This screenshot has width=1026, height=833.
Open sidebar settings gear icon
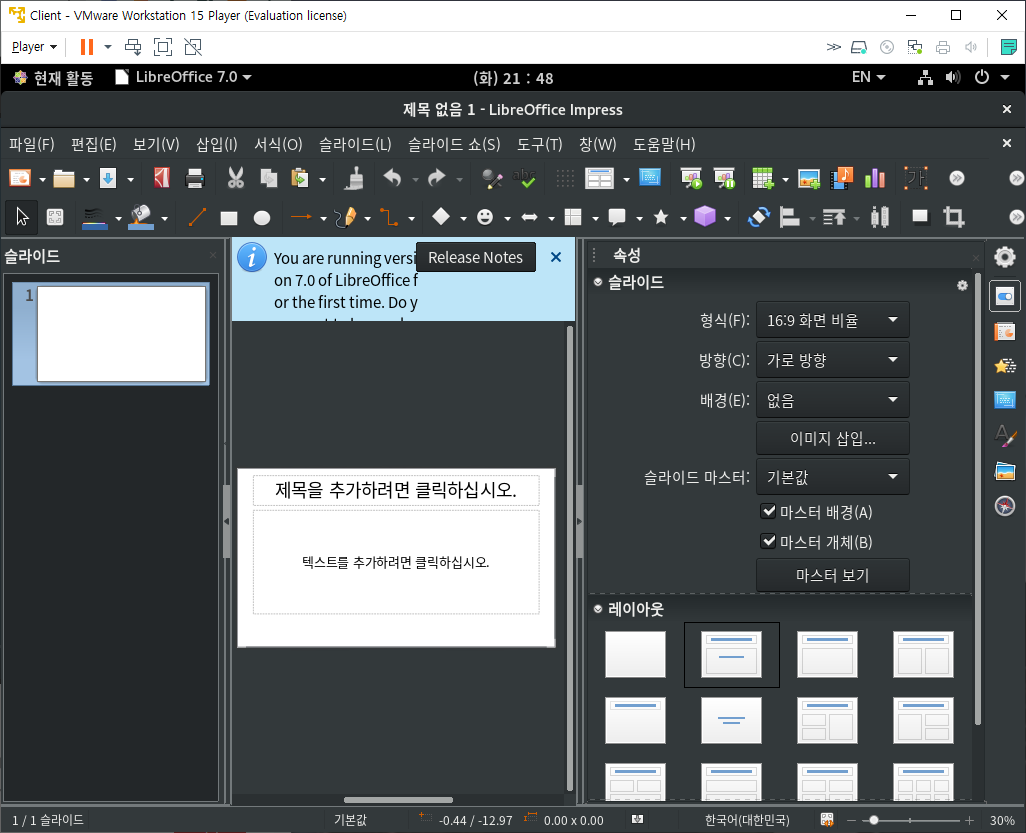(x=1004, y=257)
